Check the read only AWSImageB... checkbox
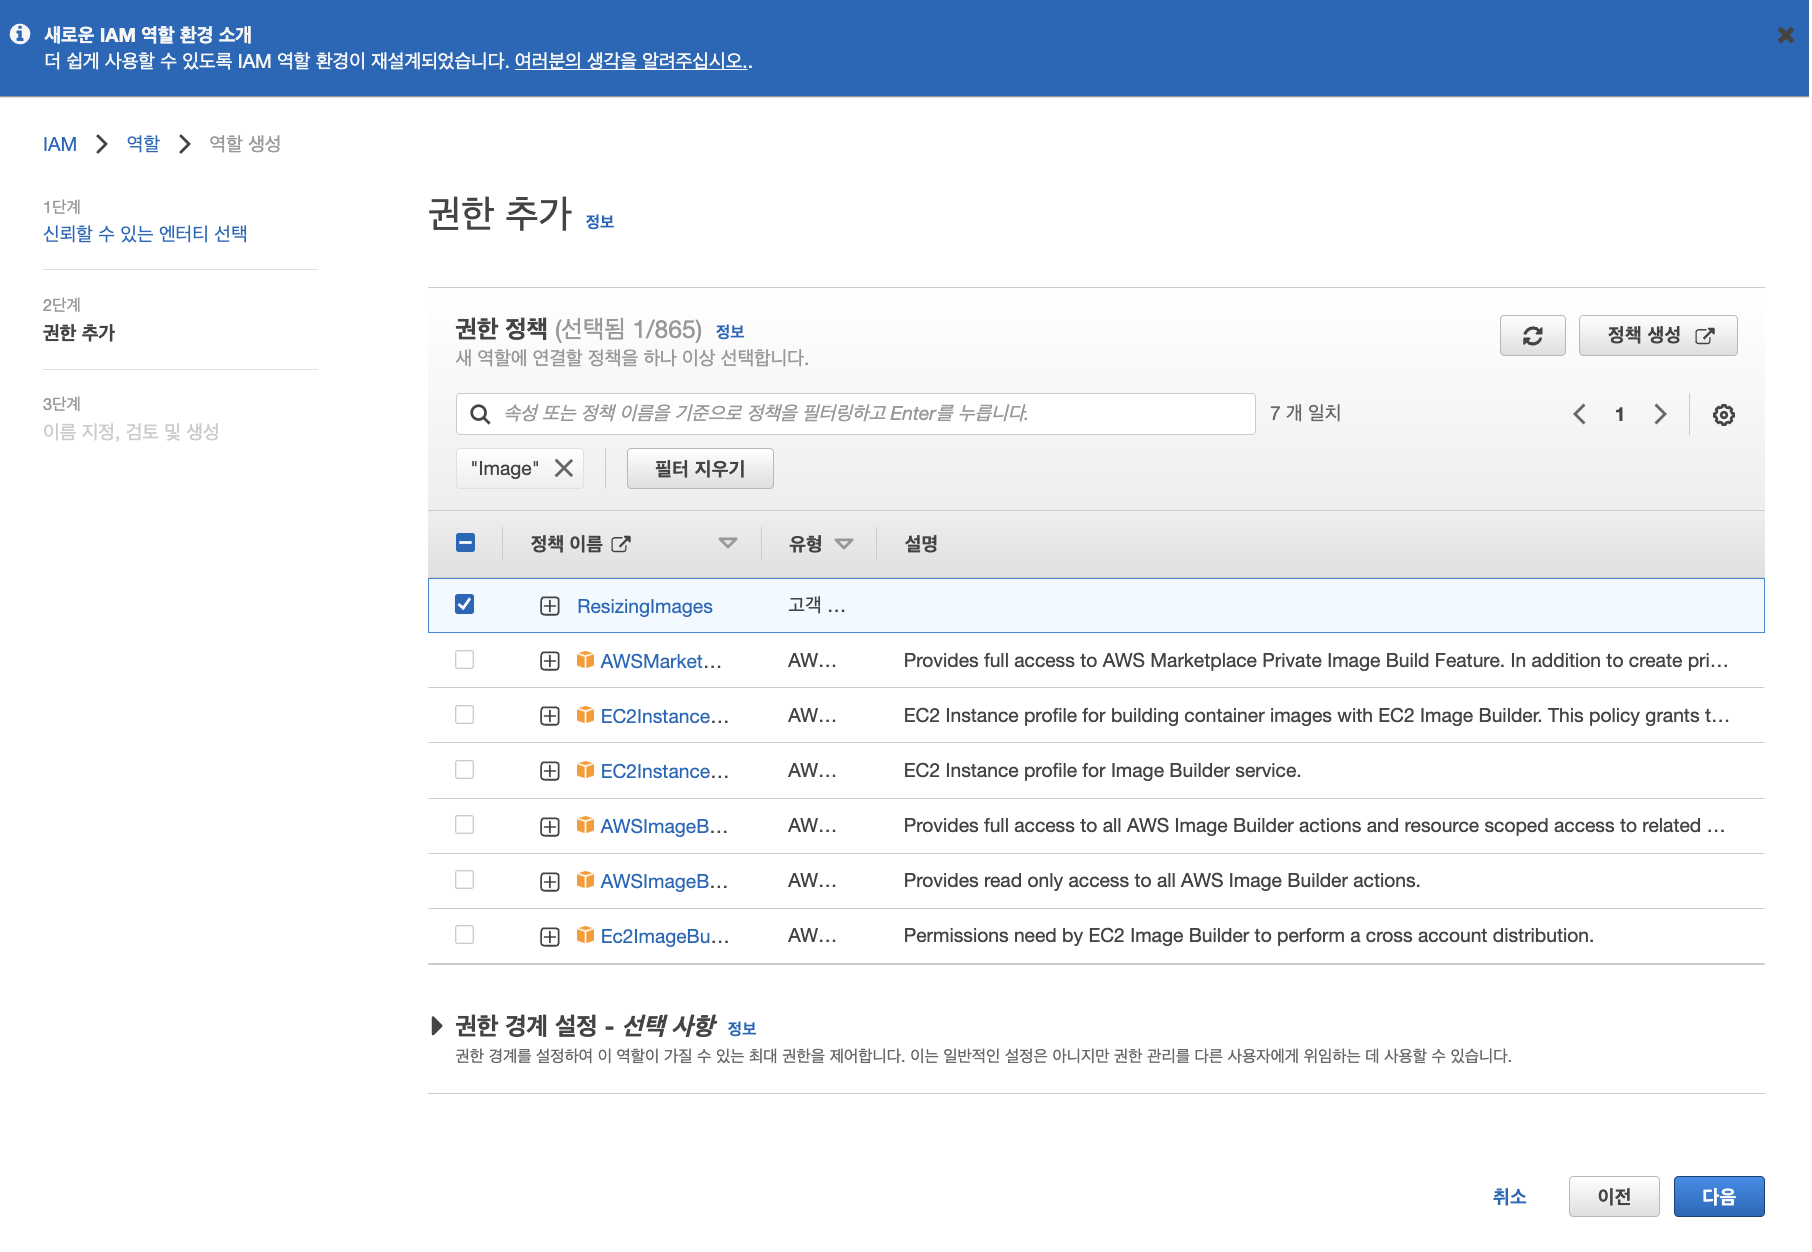1812x1252 pixels. pyautogui.click(x=464, y=880)
